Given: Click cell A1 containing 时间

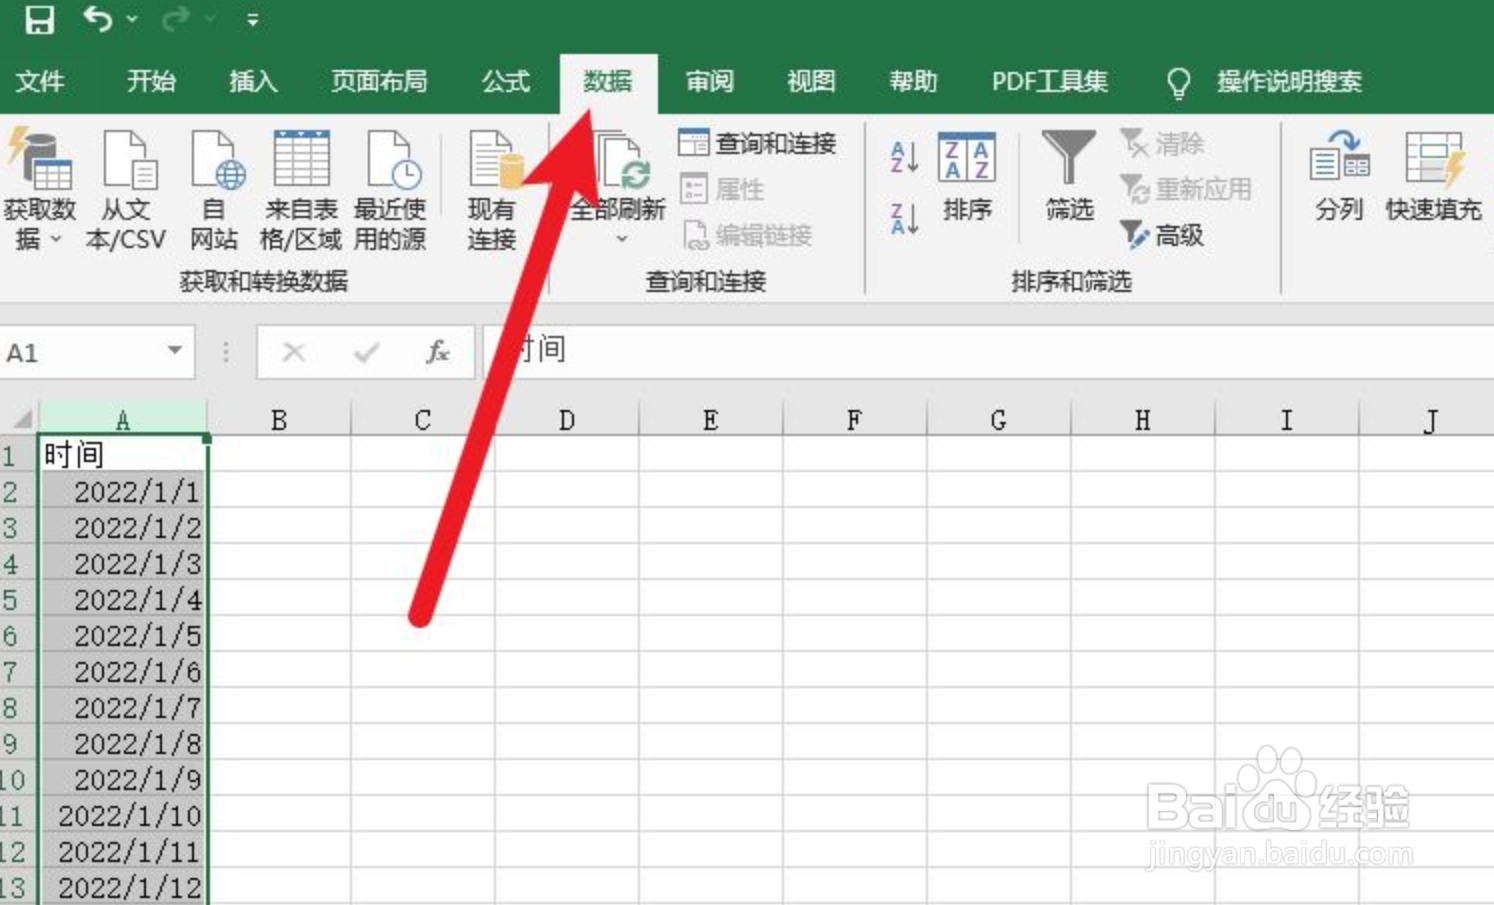Looking at the screenshot, I should pos(123,454).
